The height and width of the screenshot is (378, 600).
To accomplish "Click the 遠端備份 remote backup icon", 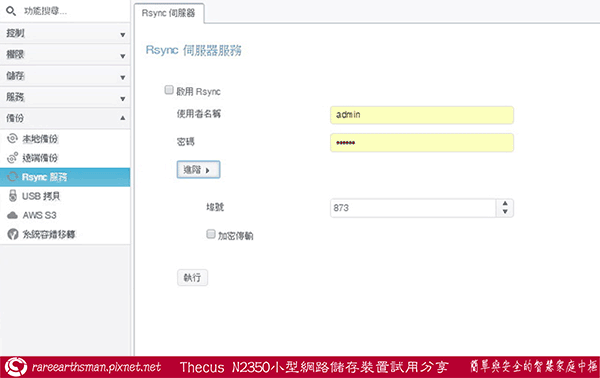I will point(13,158).
